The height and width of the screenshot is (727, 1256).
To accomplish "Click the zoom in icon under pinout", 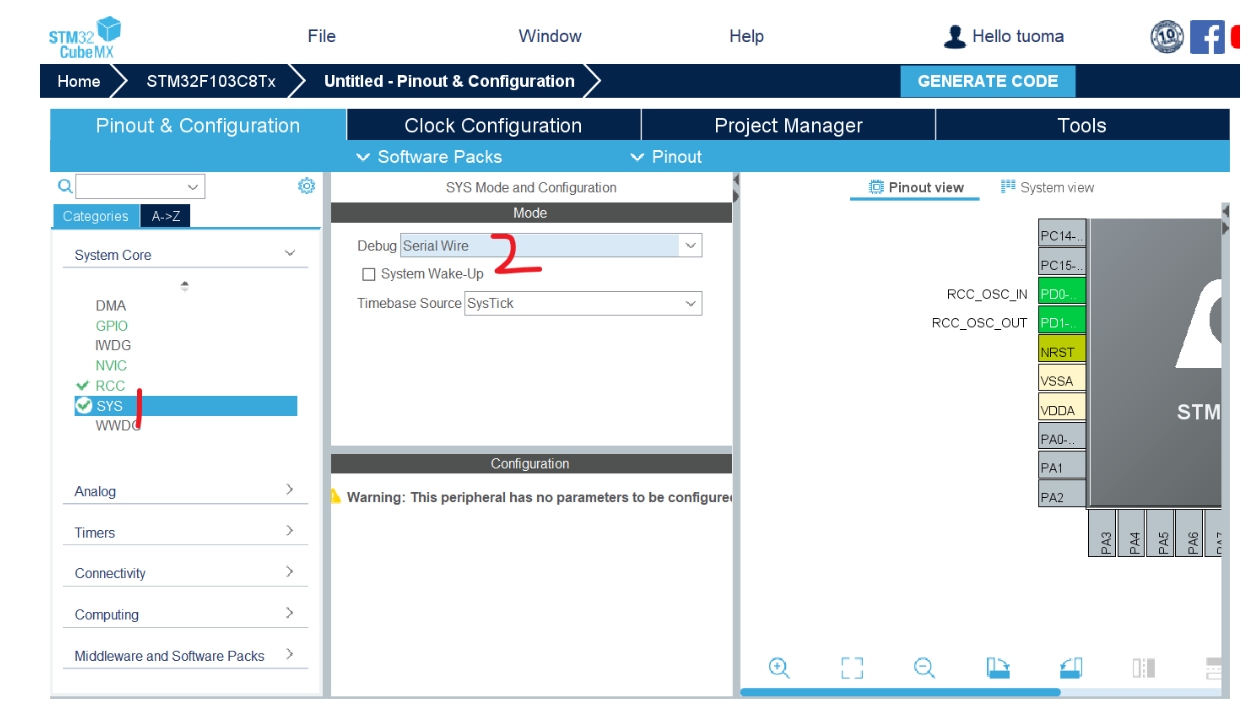I will [x=780, y=668].
